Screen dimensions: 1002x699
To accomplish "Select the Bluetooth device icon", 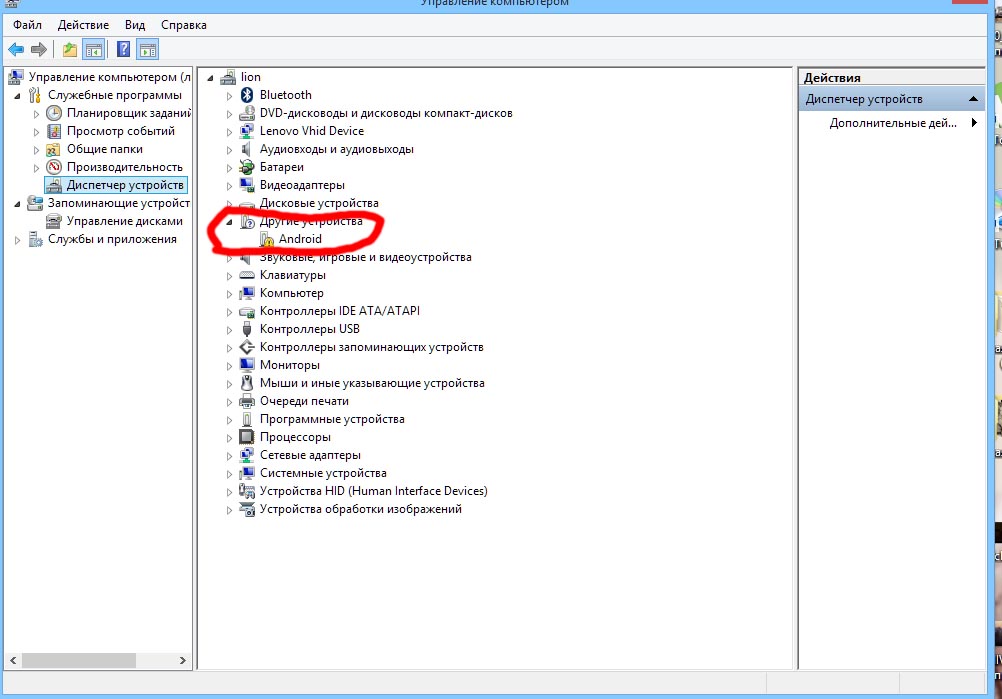I will [x=247, y=95].
